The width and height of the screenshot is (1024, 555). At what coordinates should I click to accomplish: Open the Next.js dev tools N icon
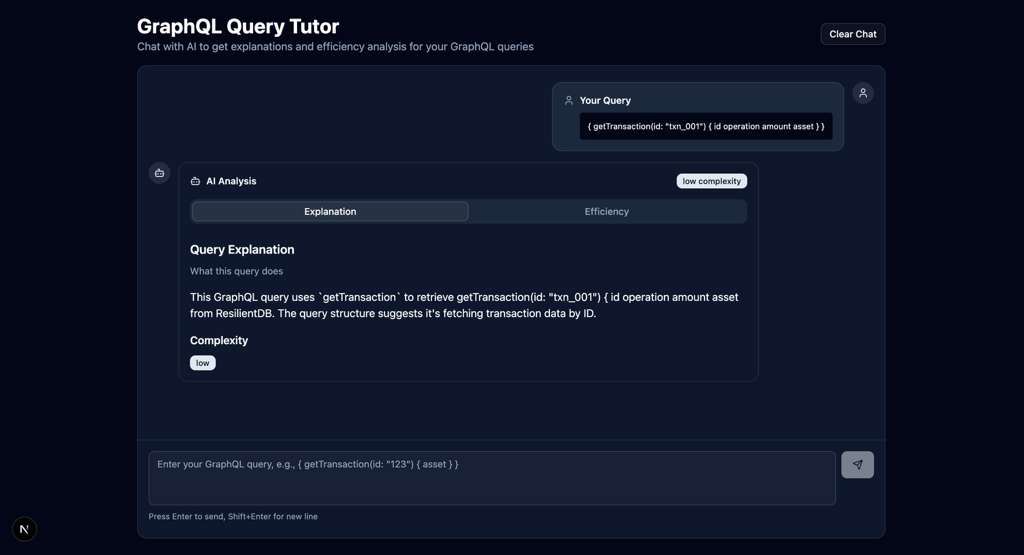coord(24,529)
